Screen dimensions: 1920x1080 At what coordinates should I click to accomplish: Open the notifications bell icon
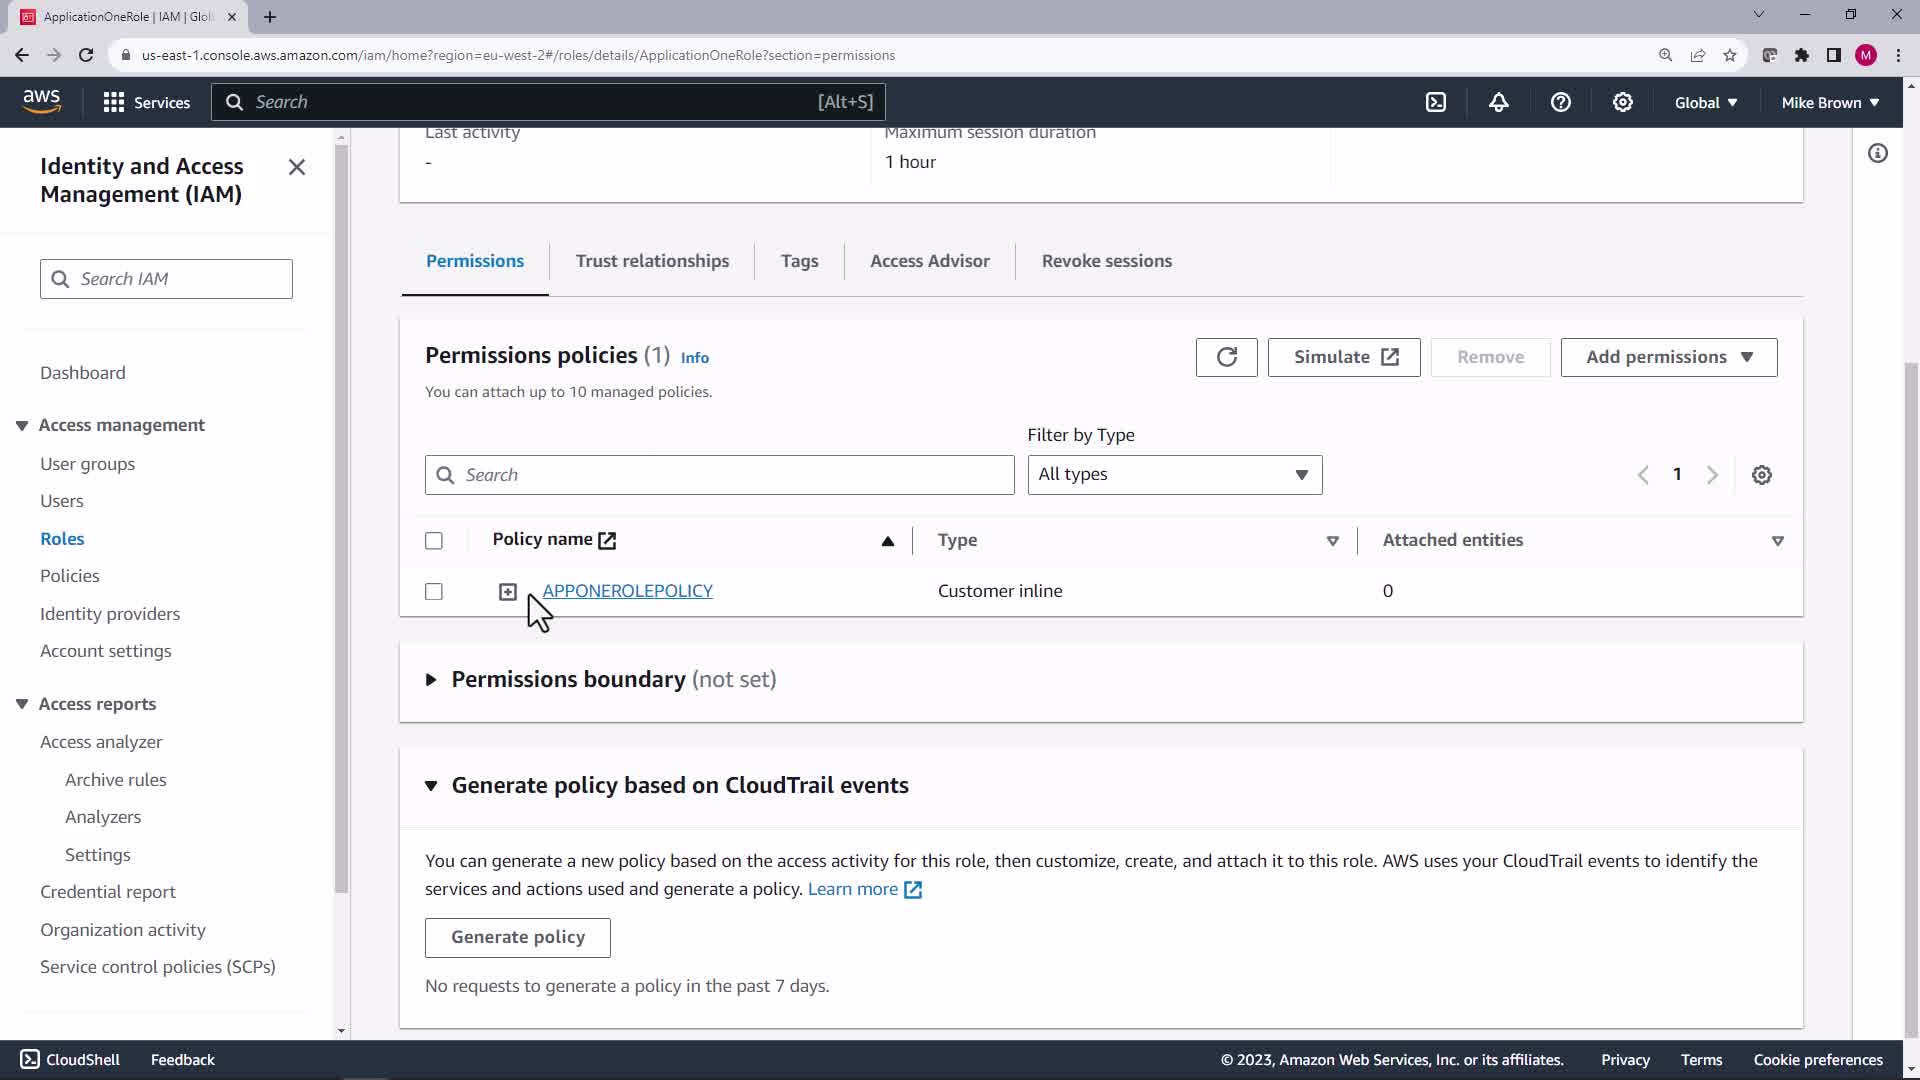tap(1498, 102)
